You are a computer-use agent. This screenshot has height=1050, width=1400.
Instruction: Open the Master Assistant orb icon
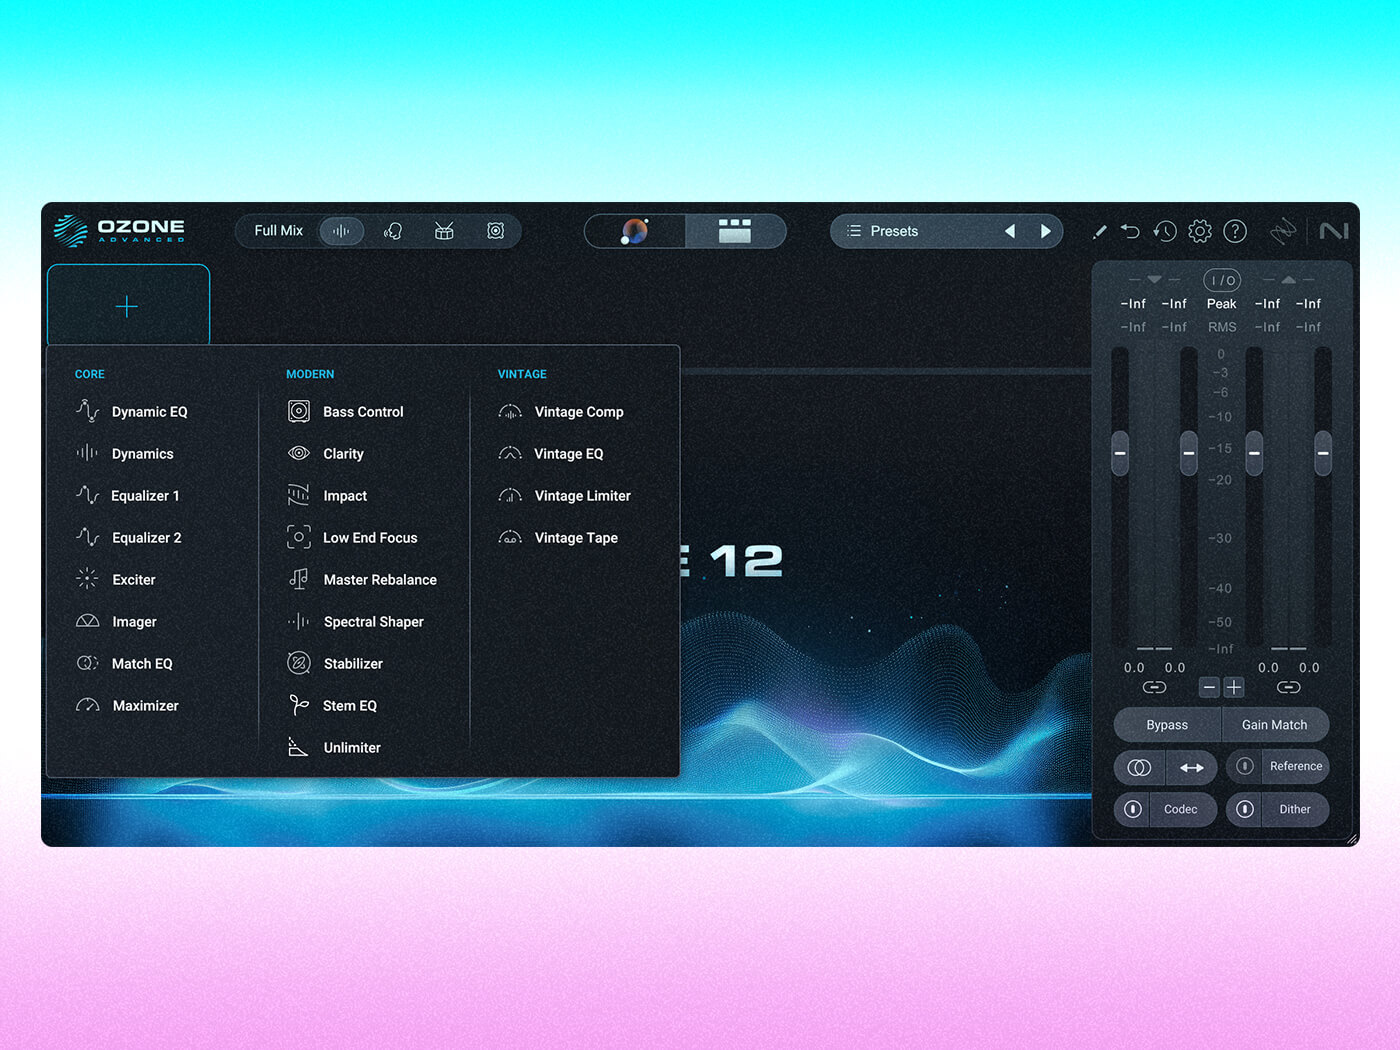(635, 231)
